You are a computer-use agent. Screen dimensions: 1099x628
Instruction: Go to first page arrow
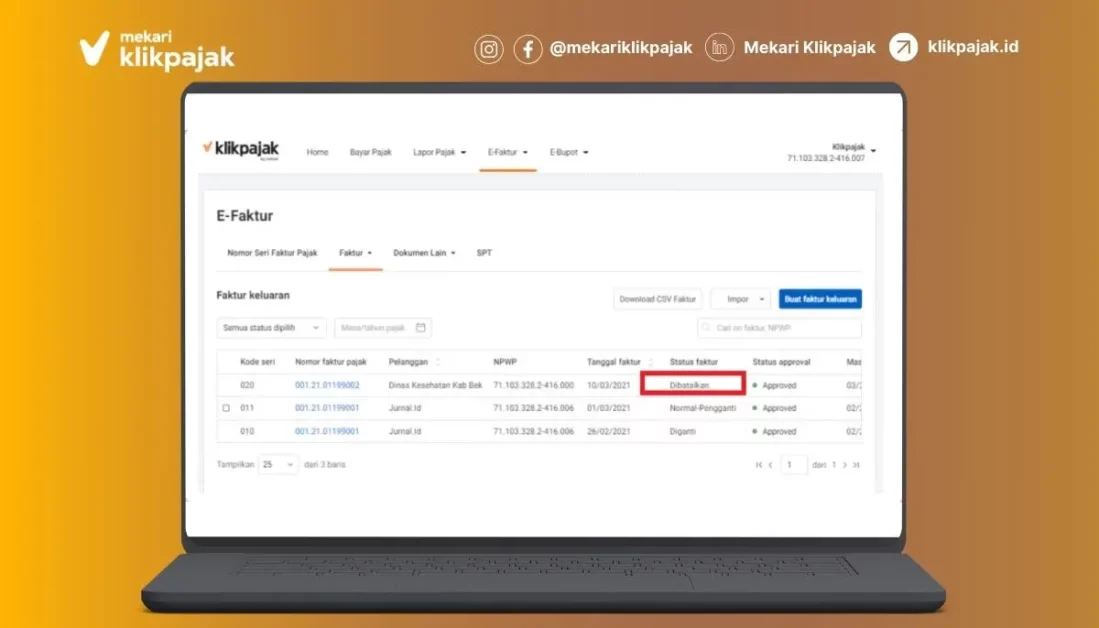click(x=758, y=465)
